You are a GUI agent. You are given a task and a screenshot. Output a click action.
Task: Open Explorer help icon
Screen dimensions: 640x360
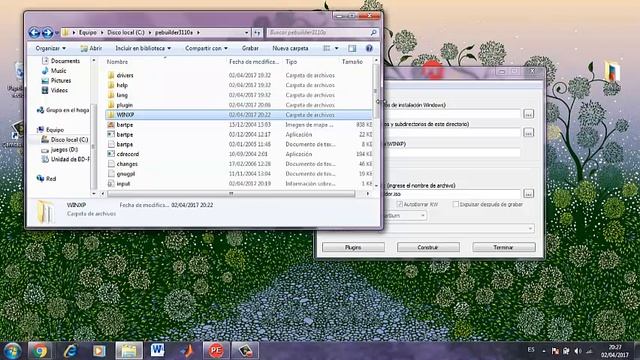369,48
